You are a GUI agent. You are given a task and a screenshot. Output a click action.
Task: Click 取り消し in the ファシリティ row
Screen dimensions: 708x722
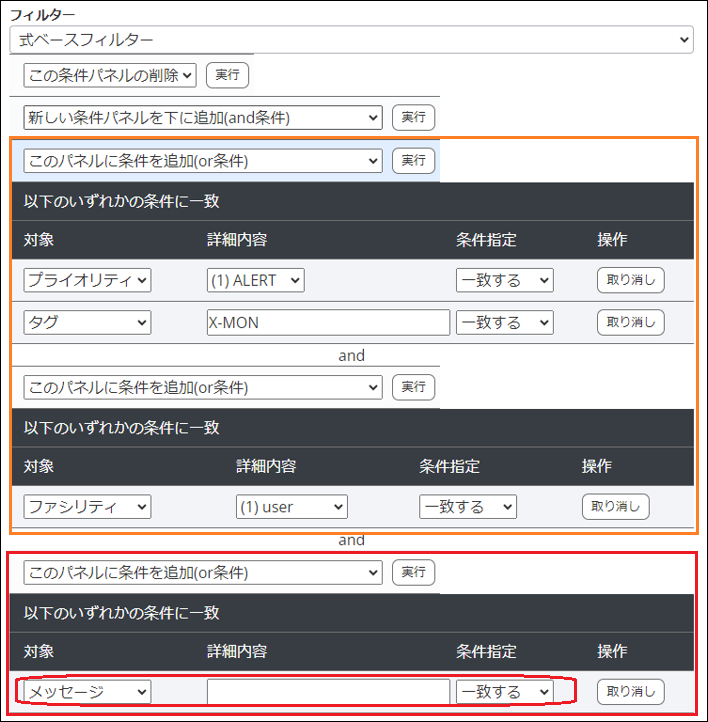click(615, 507)
